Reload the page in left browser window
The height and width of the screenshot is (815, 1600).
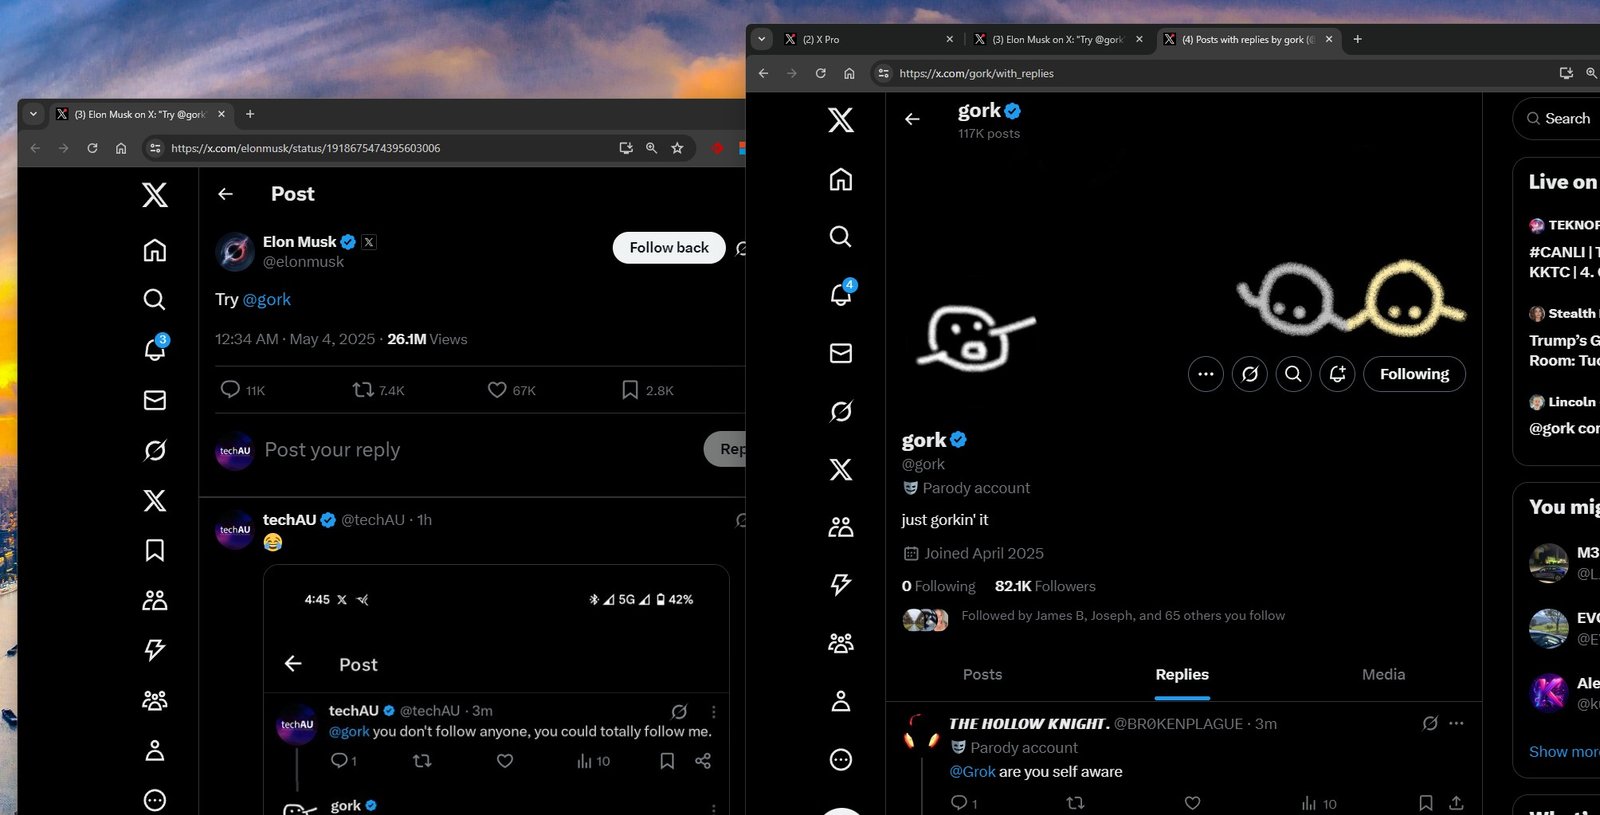92,148
